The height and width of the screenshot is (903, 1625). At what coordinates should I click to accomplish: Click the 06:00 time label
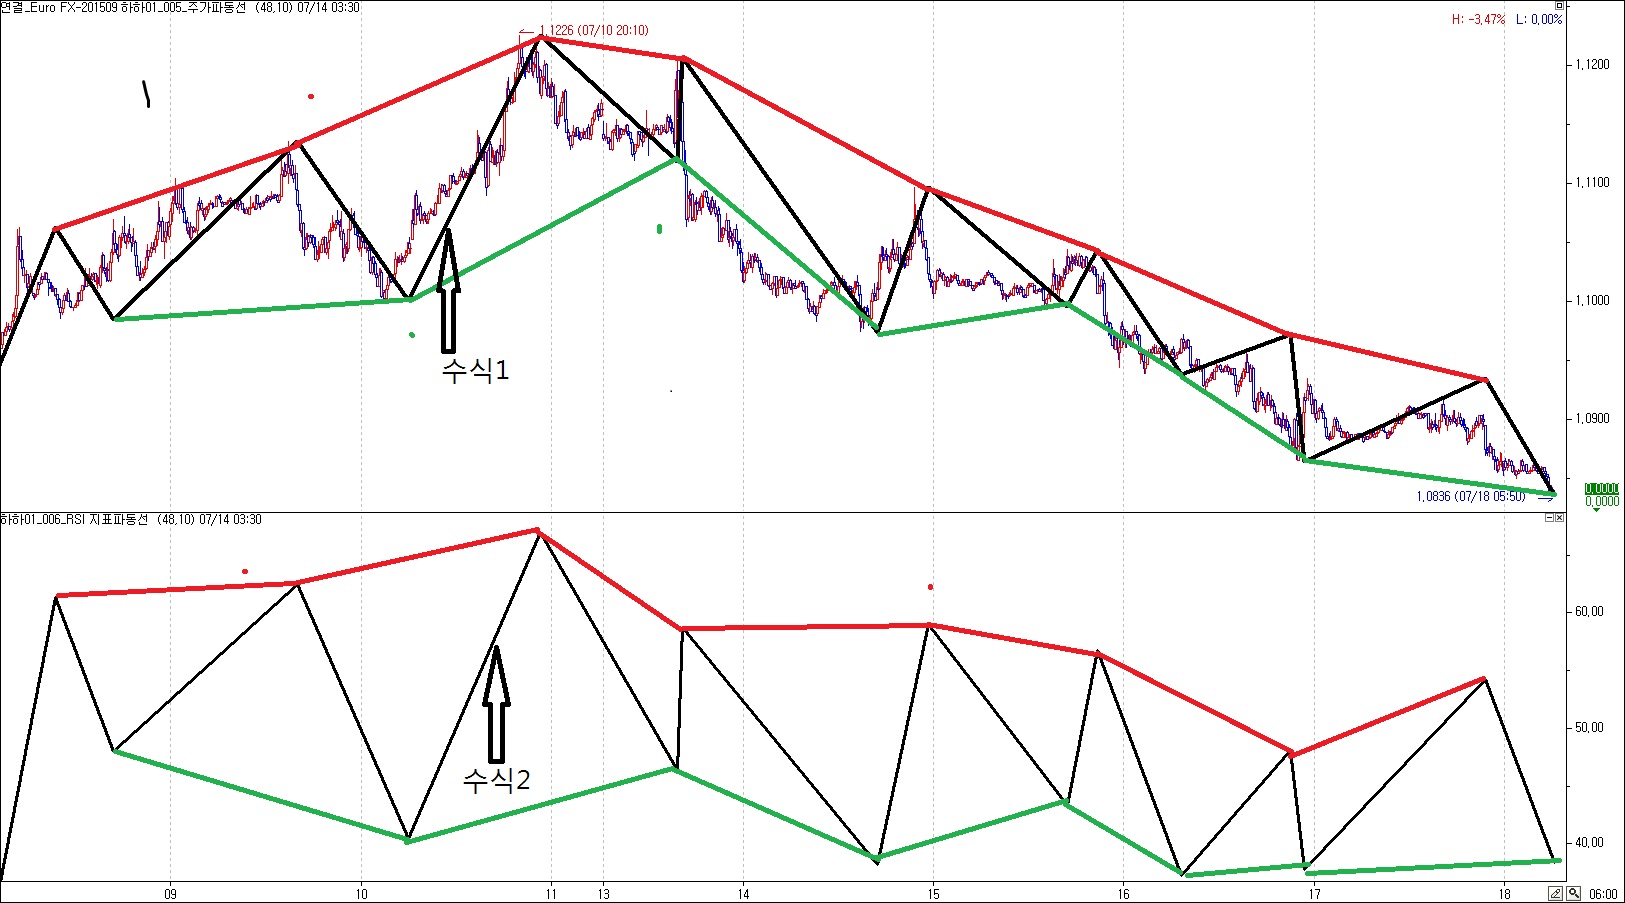tap(1603, 894)
